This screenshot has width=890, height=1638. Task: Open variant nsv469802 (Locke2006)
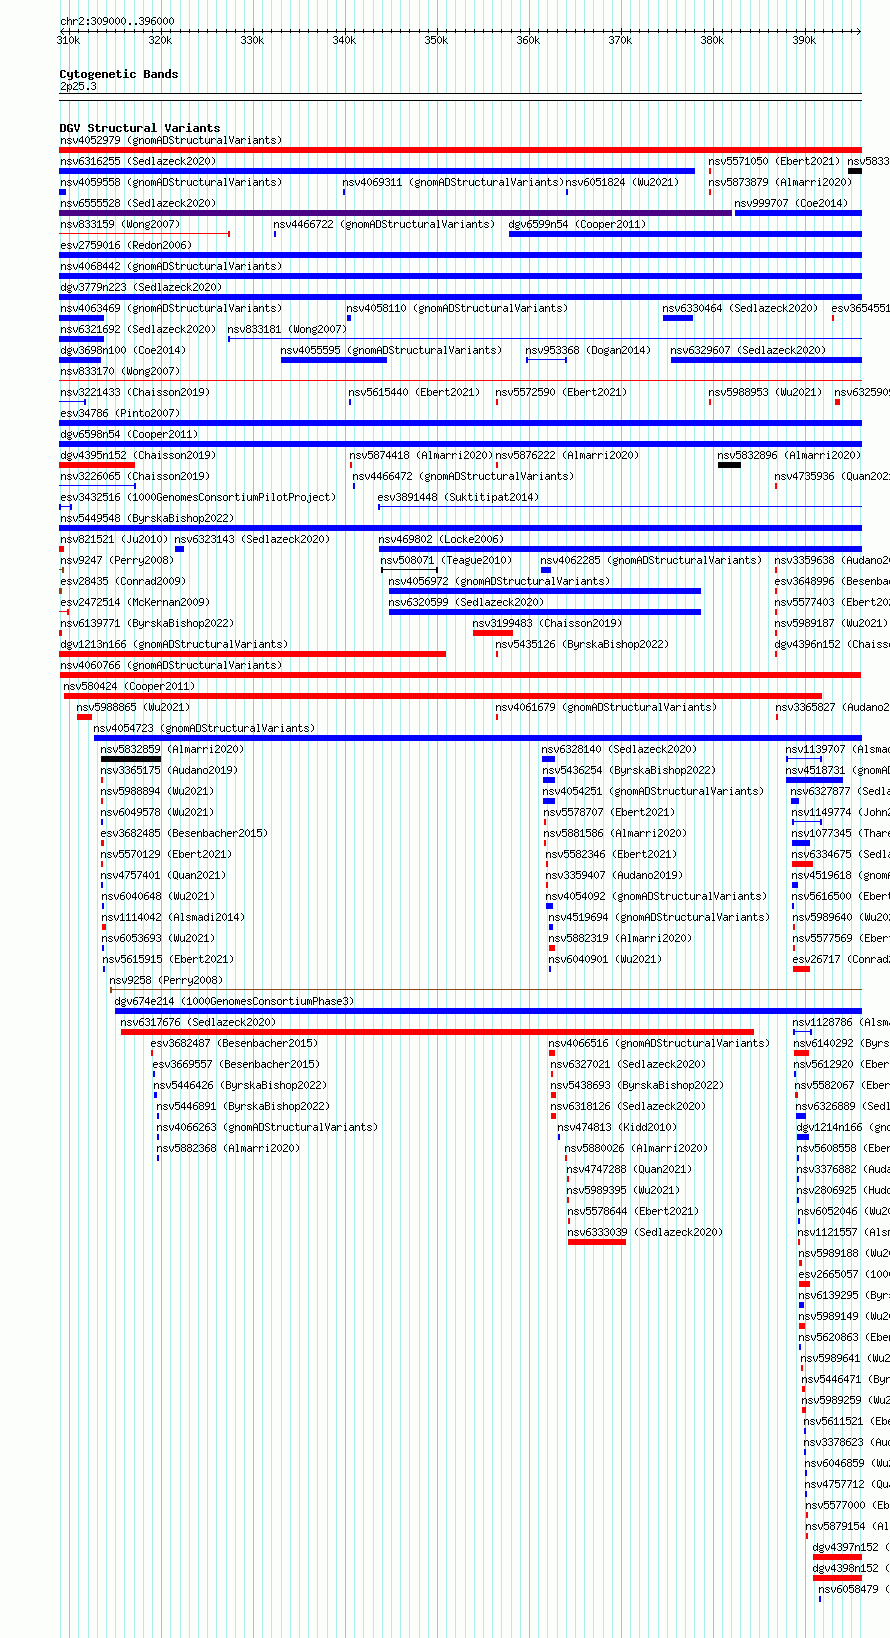click(441, 539)
